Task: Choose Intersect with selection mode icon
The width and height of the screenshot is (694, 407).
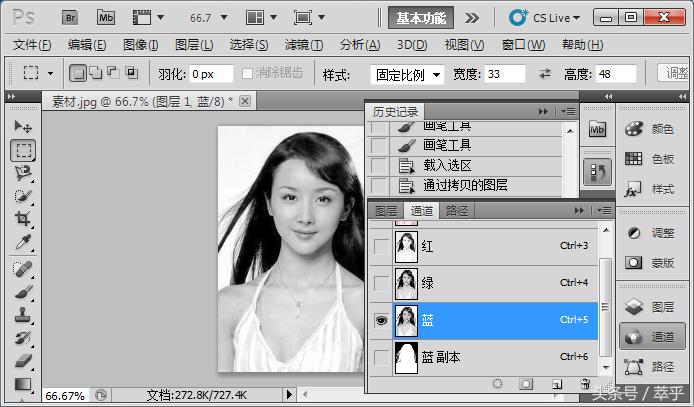Action: point(131,72)
